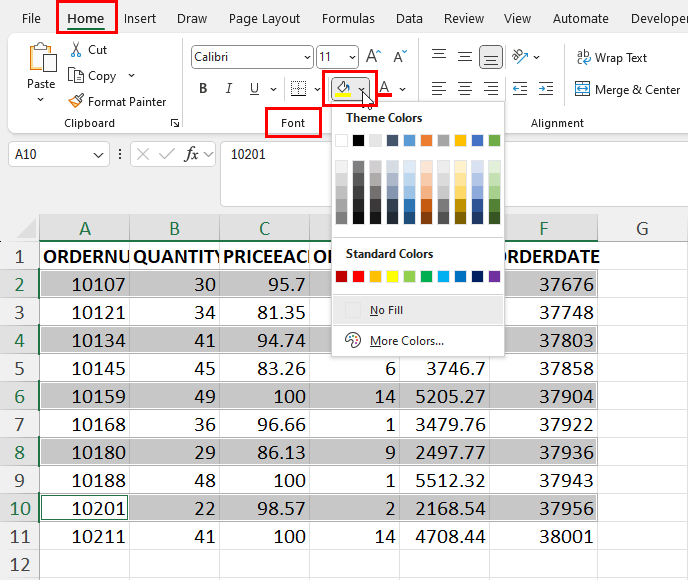
Task: Align text left
Action: click(x=439, y=89)
